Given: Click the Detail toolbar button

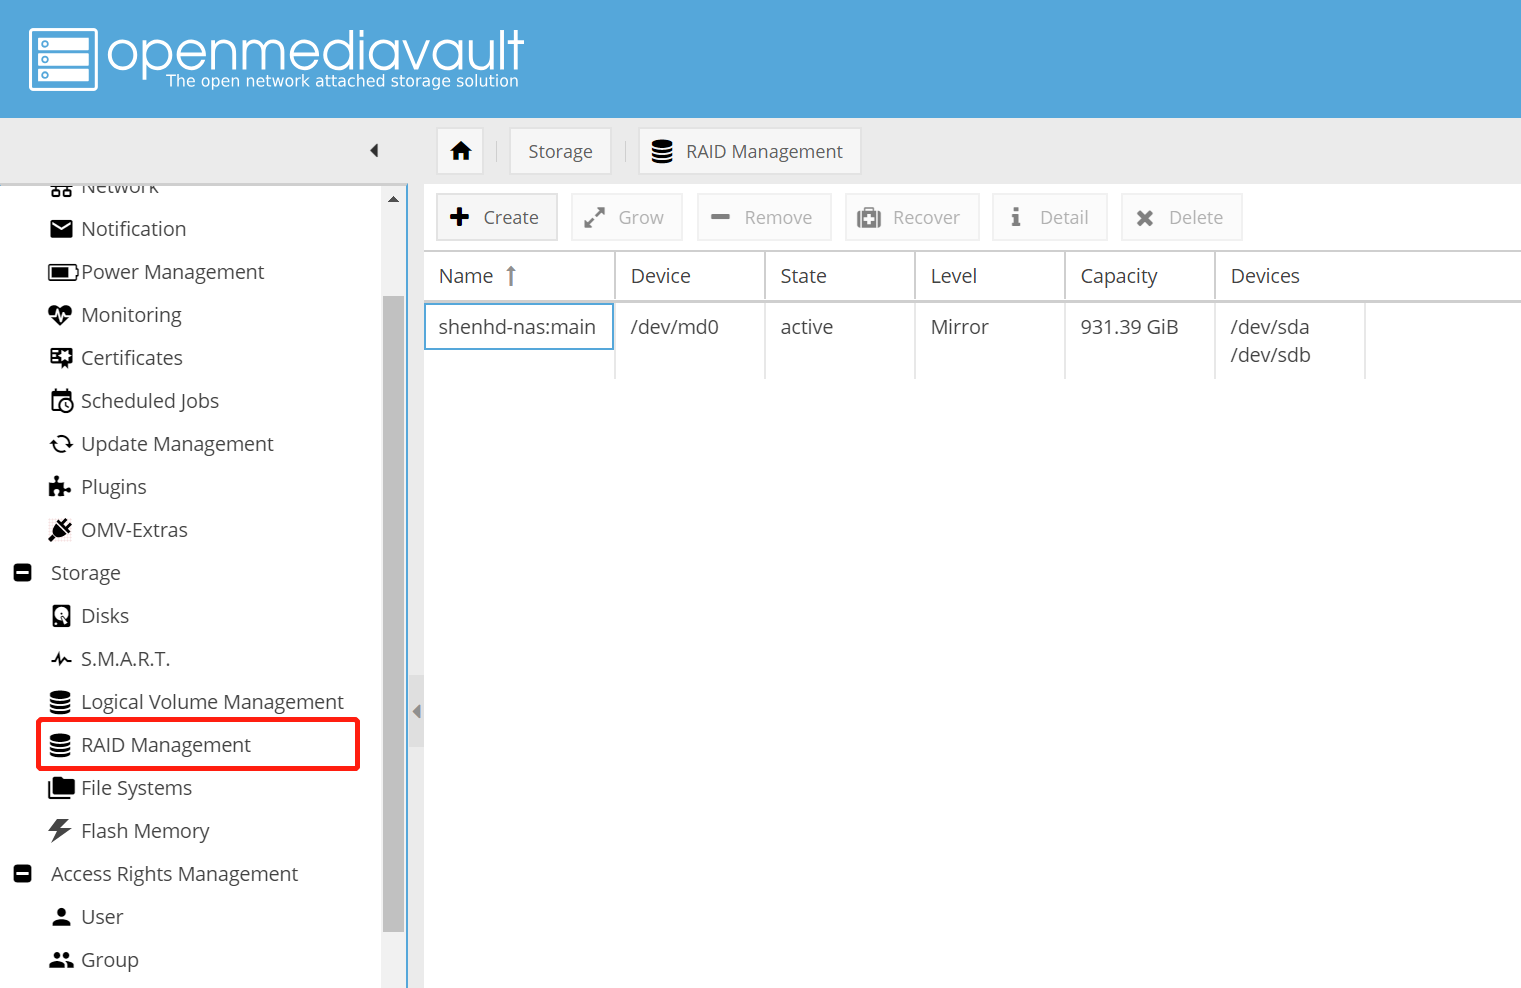Looking at the screenshot, I should (x=1049, y=217).
